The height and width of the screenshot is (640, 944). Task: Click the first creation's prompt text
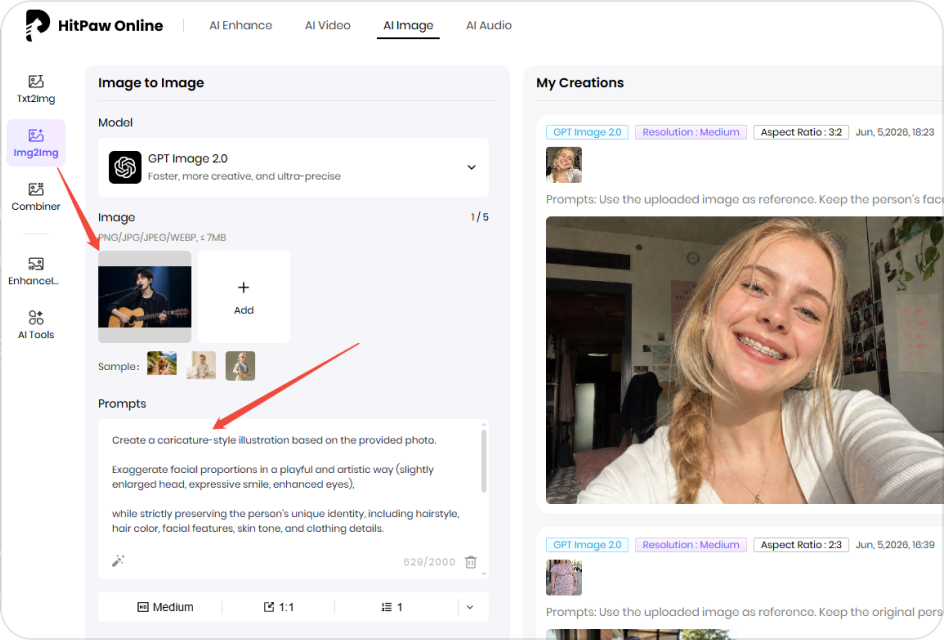tap(745, 199)
